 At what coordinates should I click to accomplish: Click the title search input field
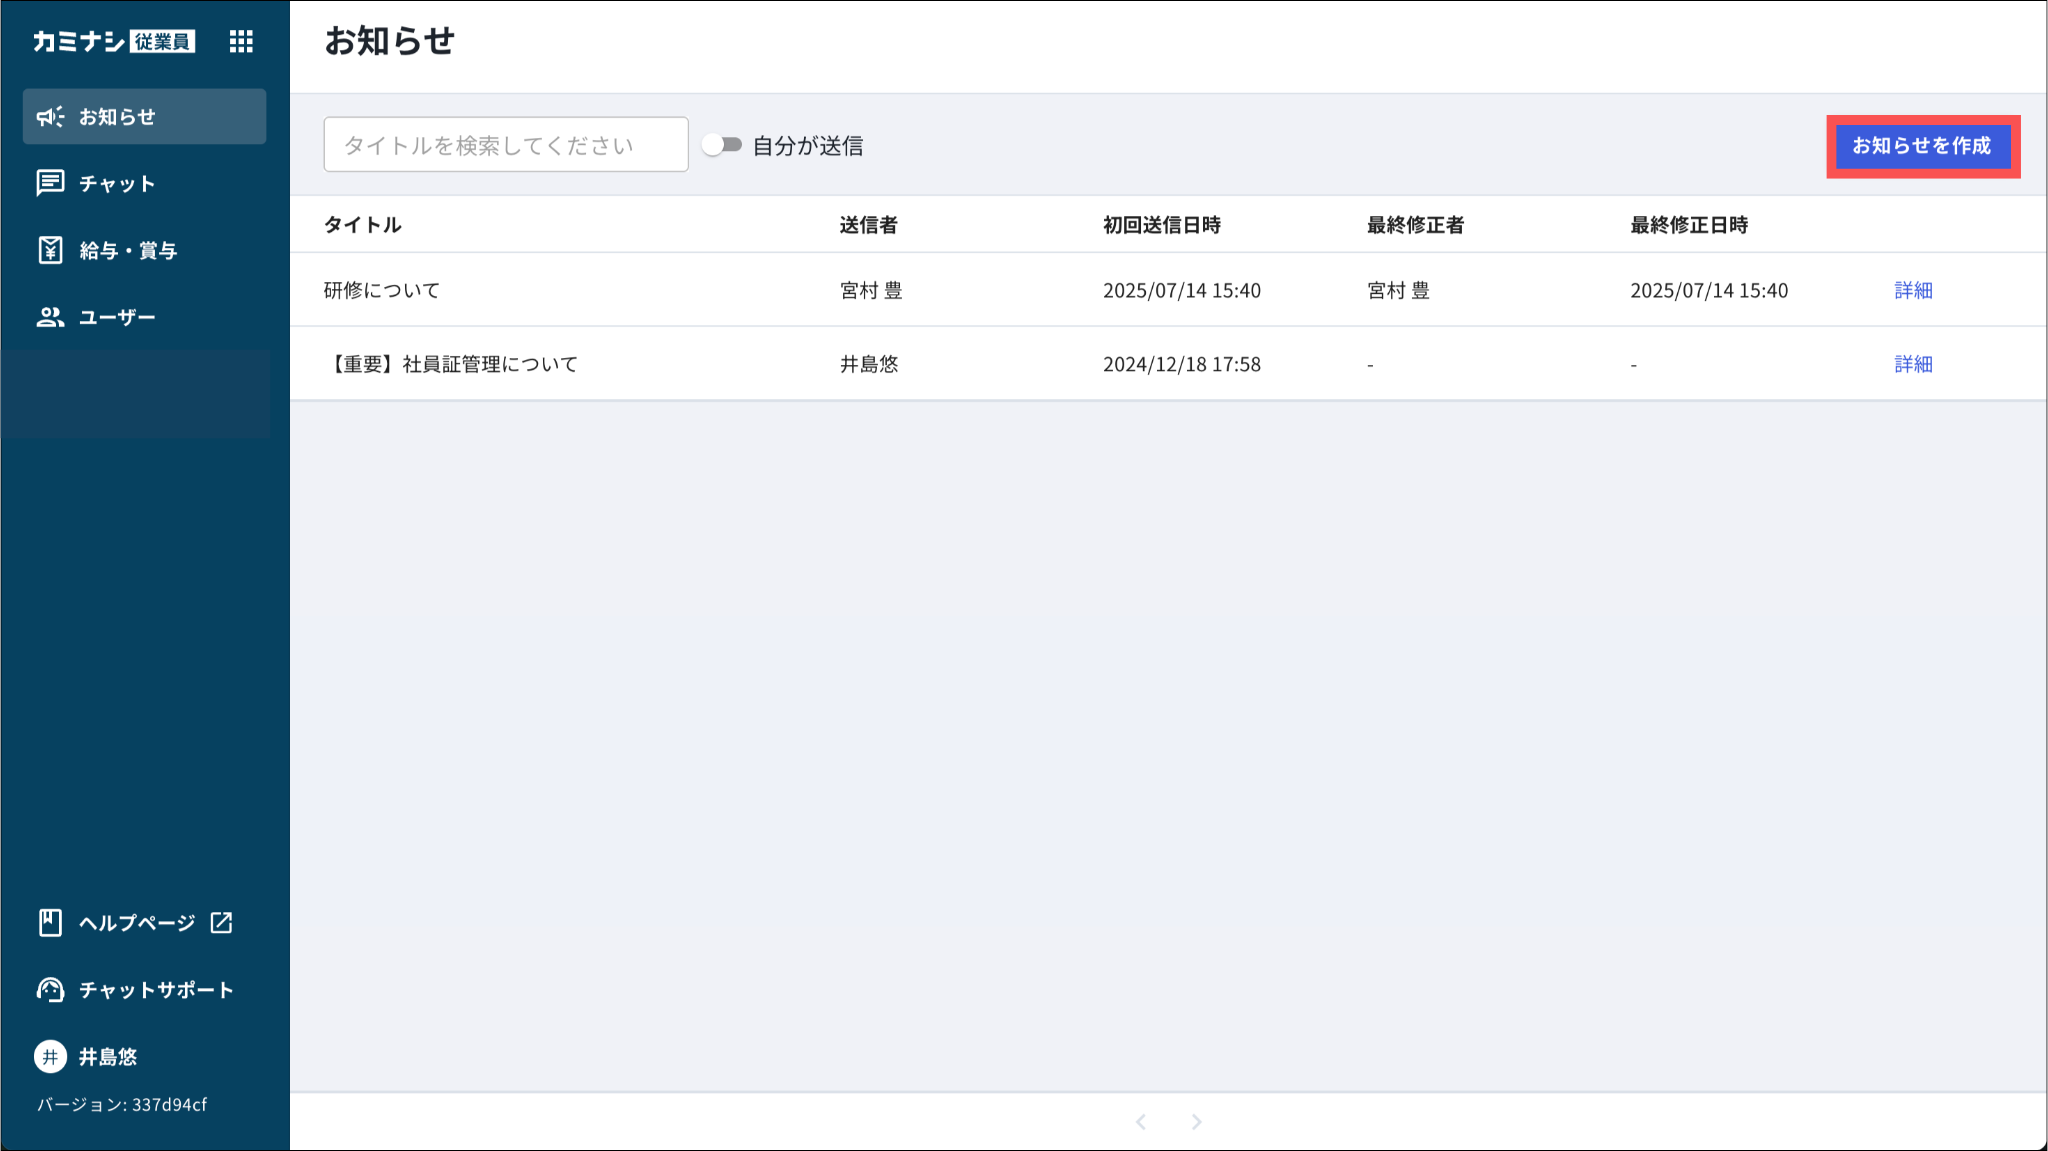pos(505,145)
